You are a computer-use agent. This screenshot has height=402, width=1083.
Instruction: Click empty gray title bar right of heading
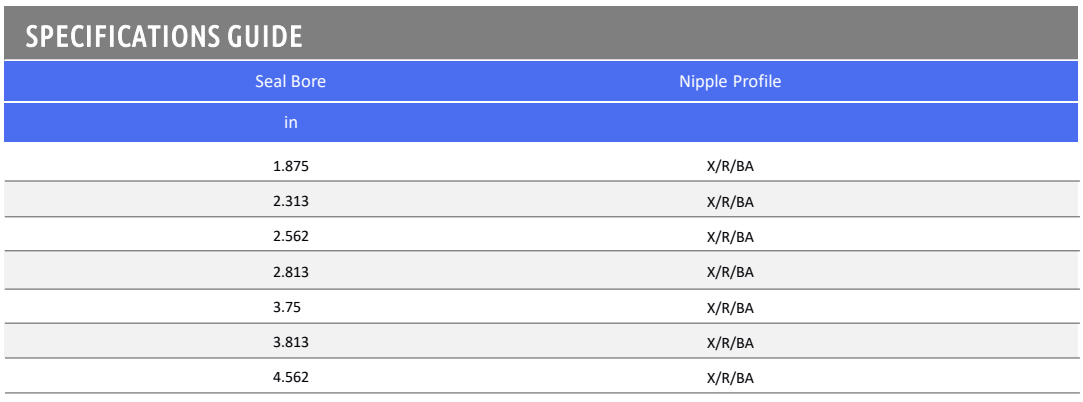(x=700, y=34)
